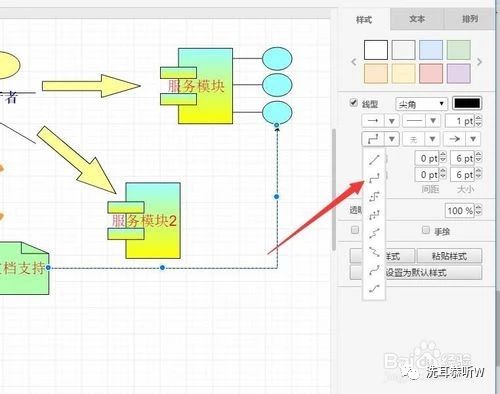Expand the waypoint style dropdown arrow
Screen dimensions: 500x394
392,139
